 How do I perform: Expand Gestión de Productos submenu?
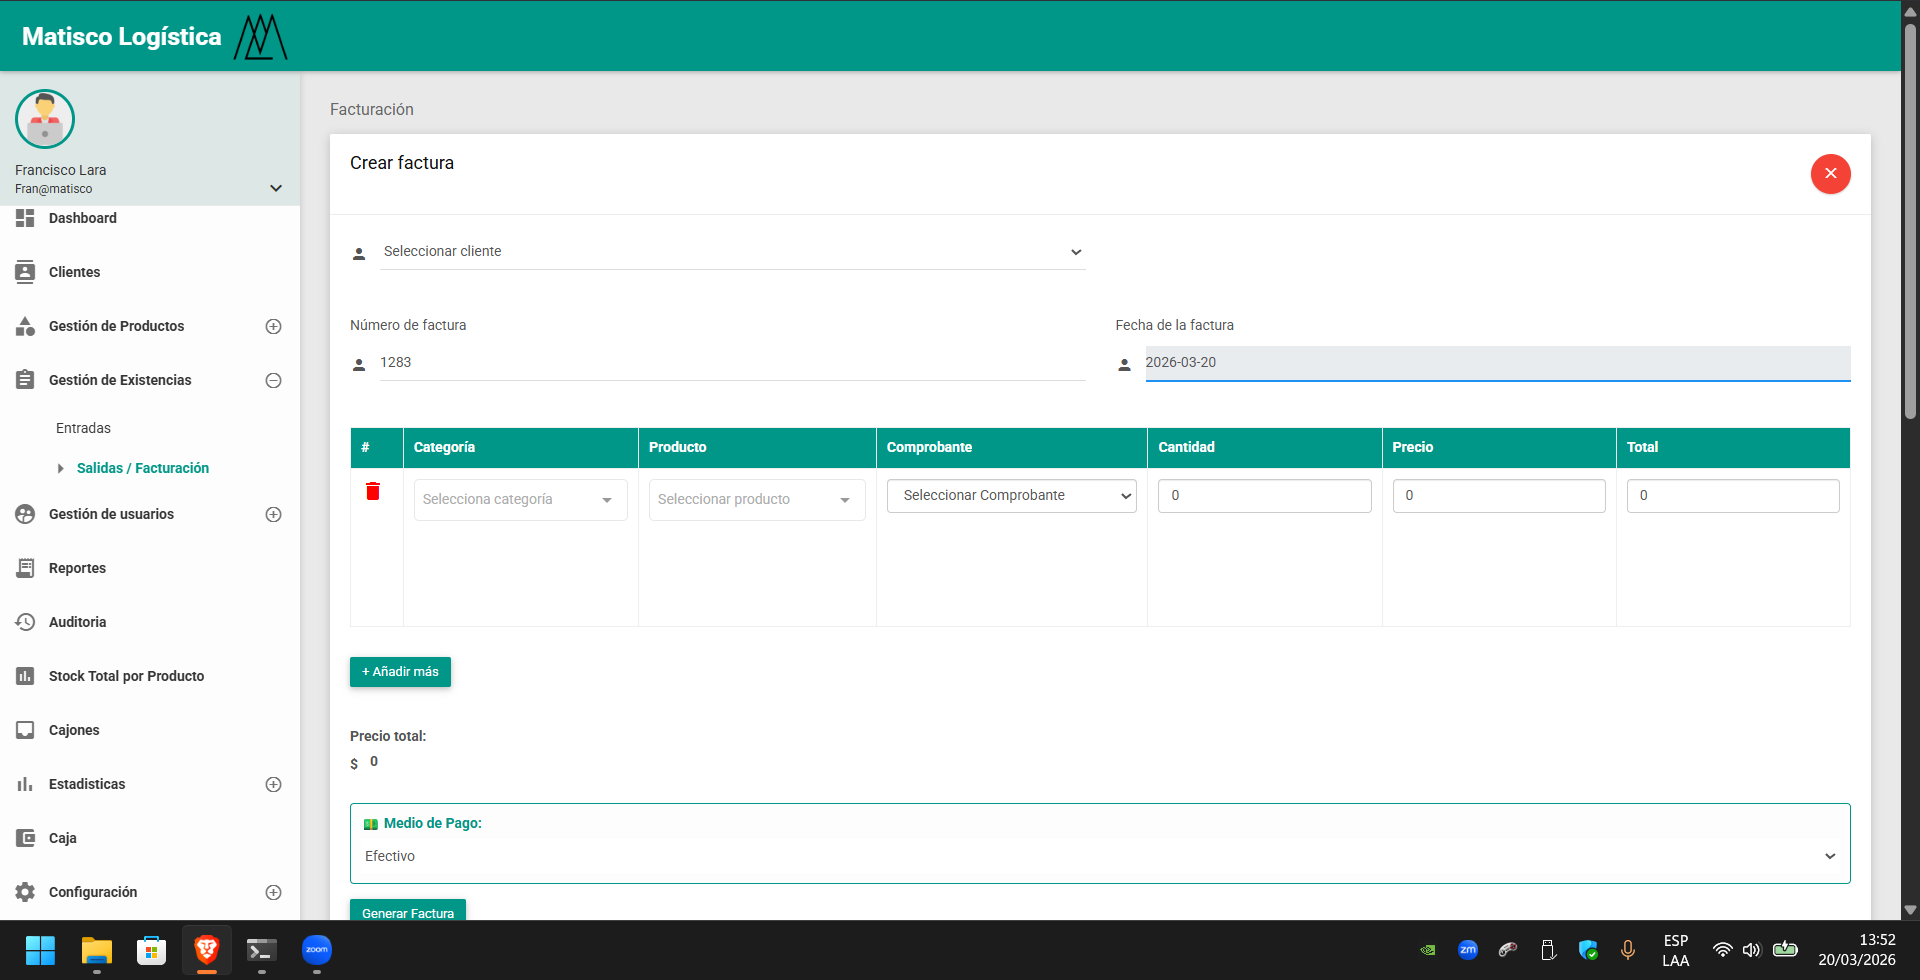point(273,326)
